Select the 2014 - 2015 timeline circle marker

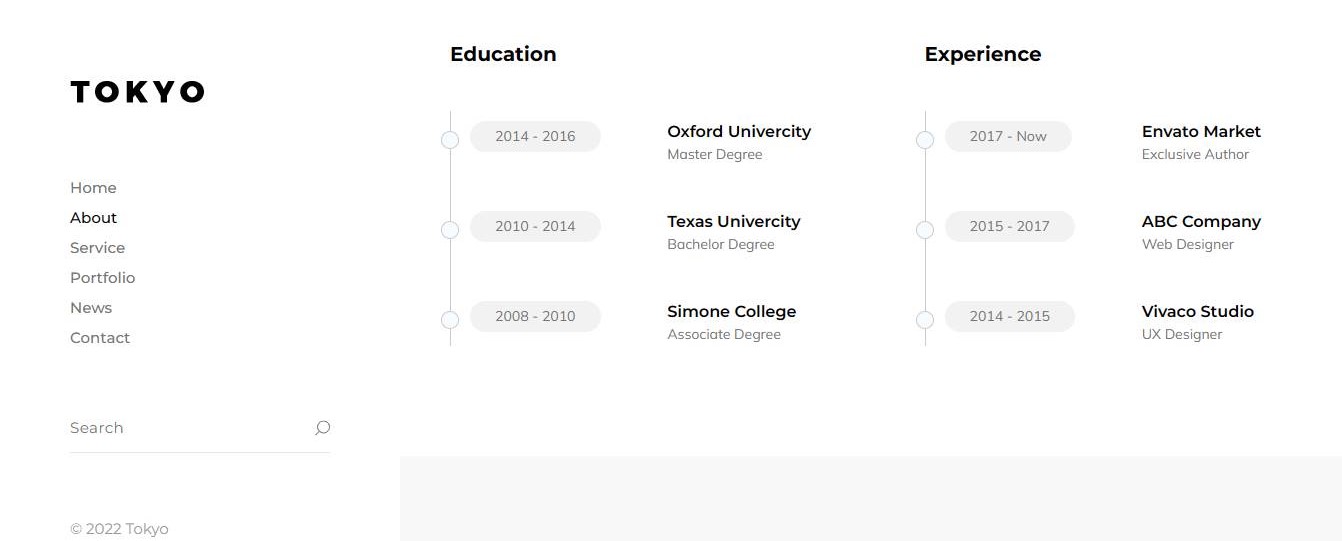(925, 320)
